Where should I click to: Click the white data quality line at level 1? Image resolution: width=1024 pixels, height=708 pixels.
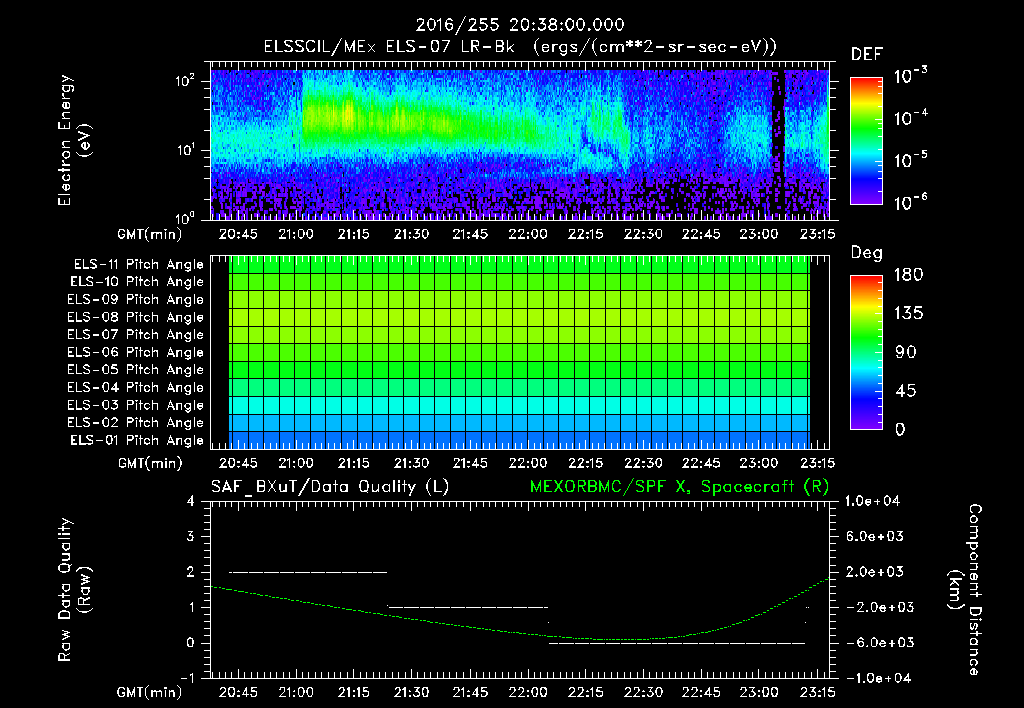(x=468, y=607)
